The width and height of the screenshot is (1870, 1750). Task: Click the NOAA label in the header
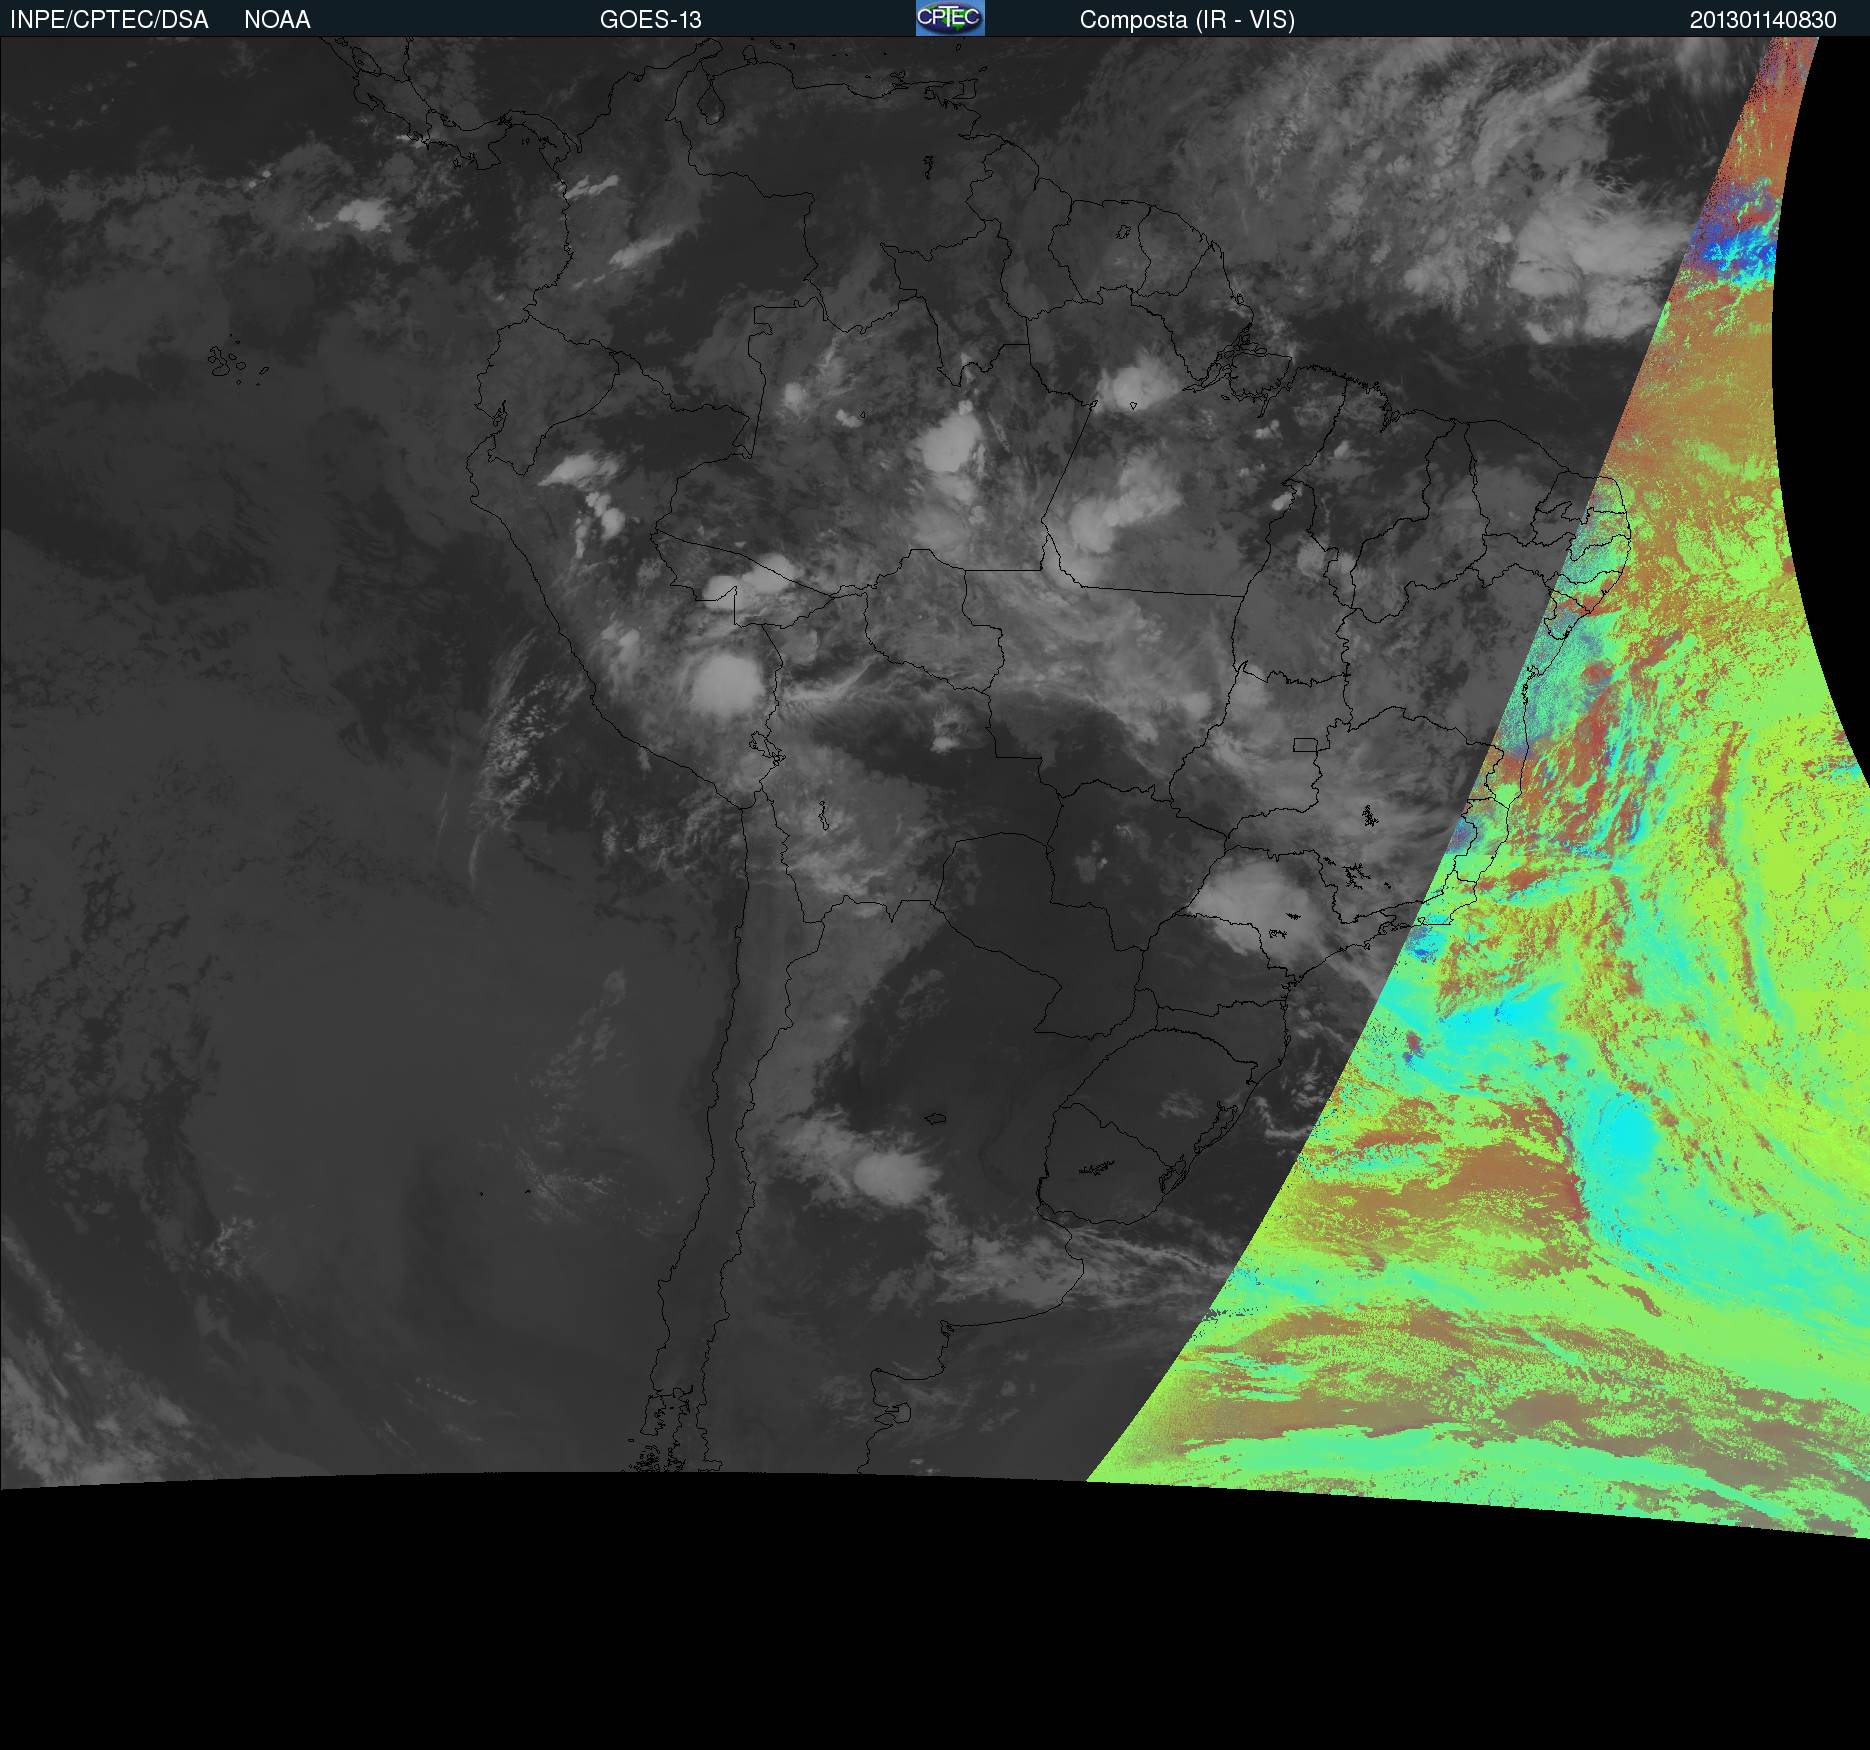(277, 20)
